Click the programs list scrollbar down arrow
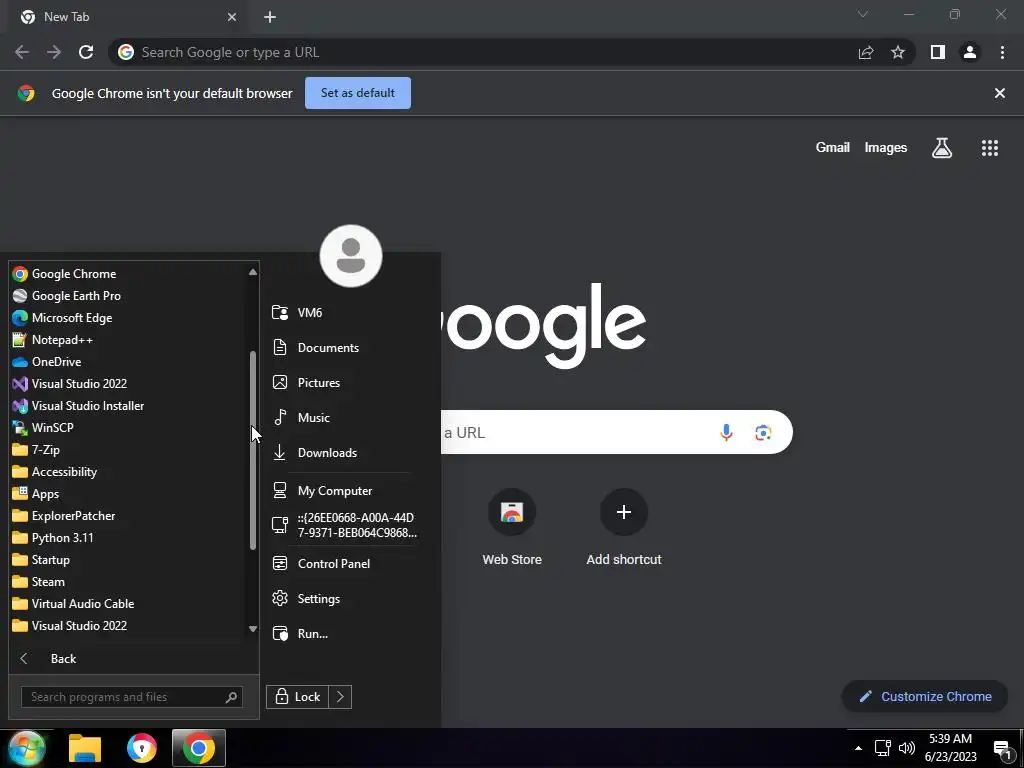Viewport: 1024px width, 768px height. click(x=253, y=629)
